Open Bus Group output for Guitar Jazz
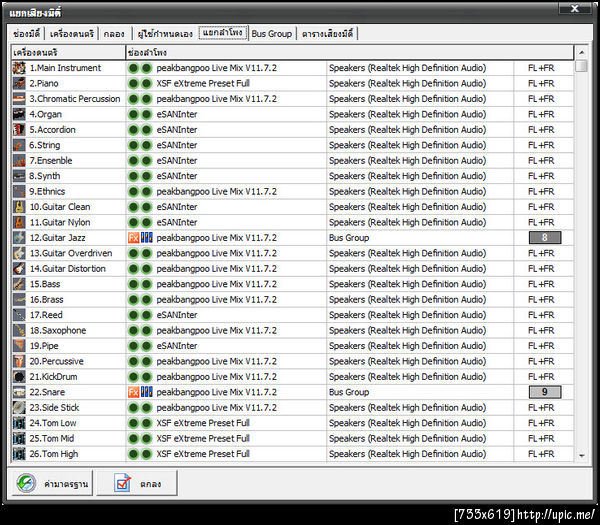600x525 pixels. [420, 238]
